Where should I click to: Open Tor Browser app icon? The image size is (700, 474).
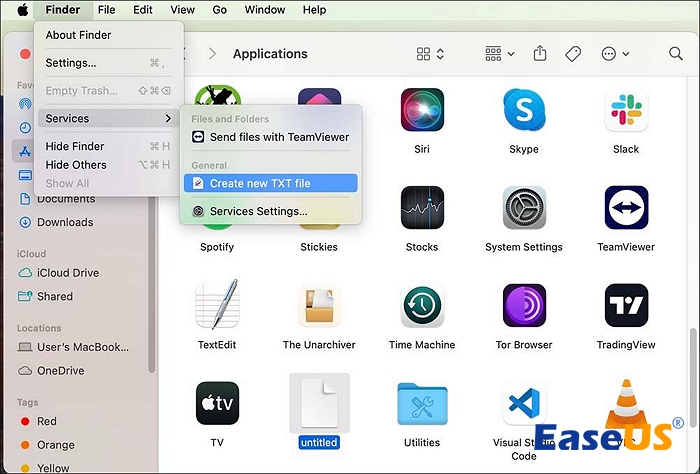(523, 306)
